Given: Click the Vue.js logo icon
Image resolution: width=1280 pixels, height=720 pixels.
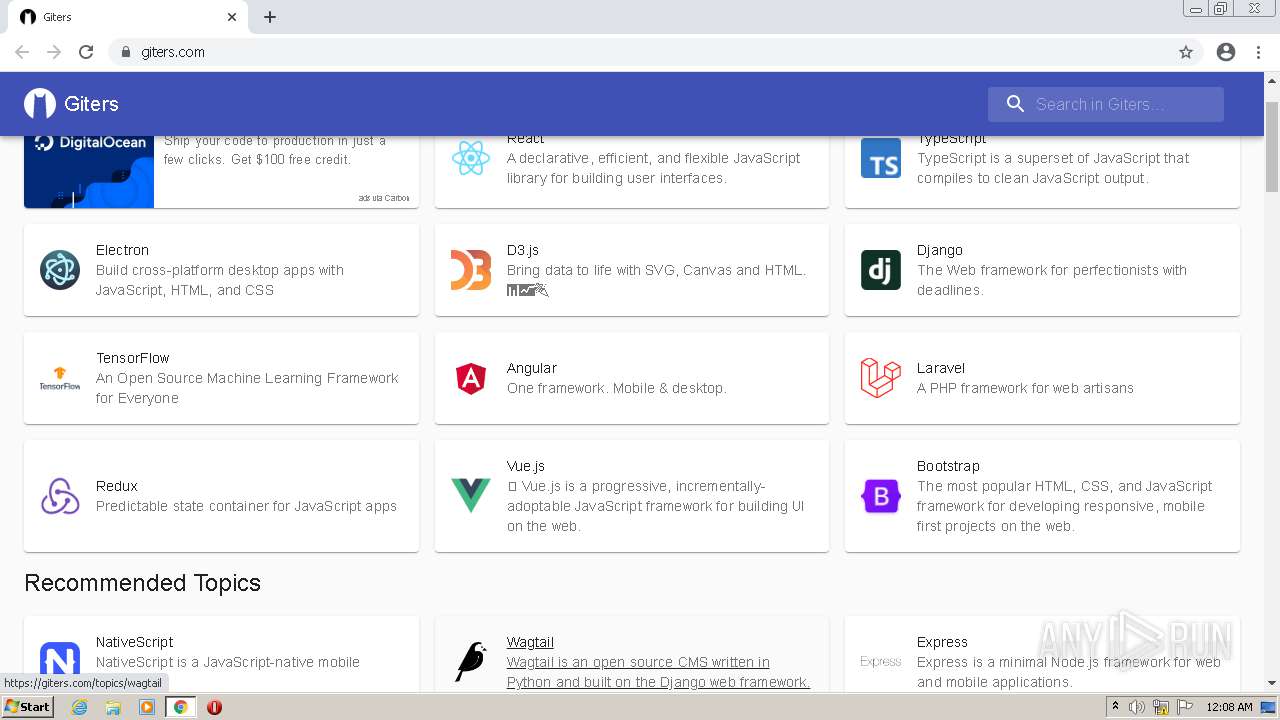Looking at the screenshot, I should pos(470,496).
